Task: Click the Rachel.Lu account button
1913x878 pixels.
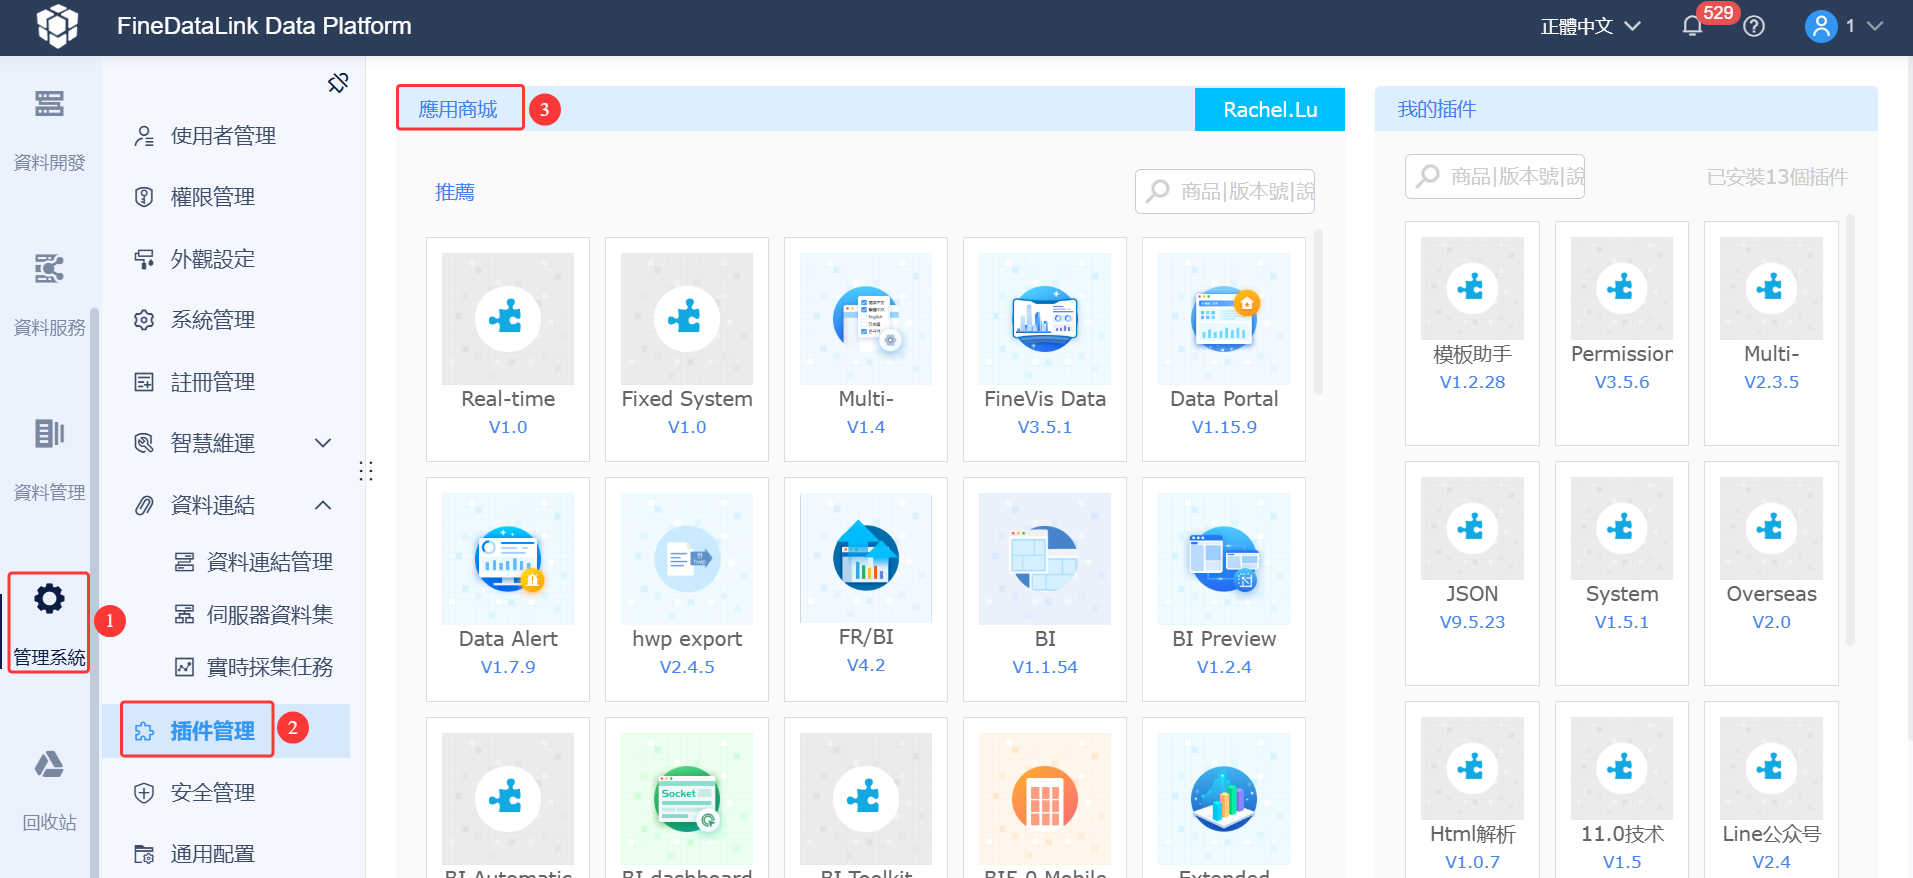Action: (1270, 110)
